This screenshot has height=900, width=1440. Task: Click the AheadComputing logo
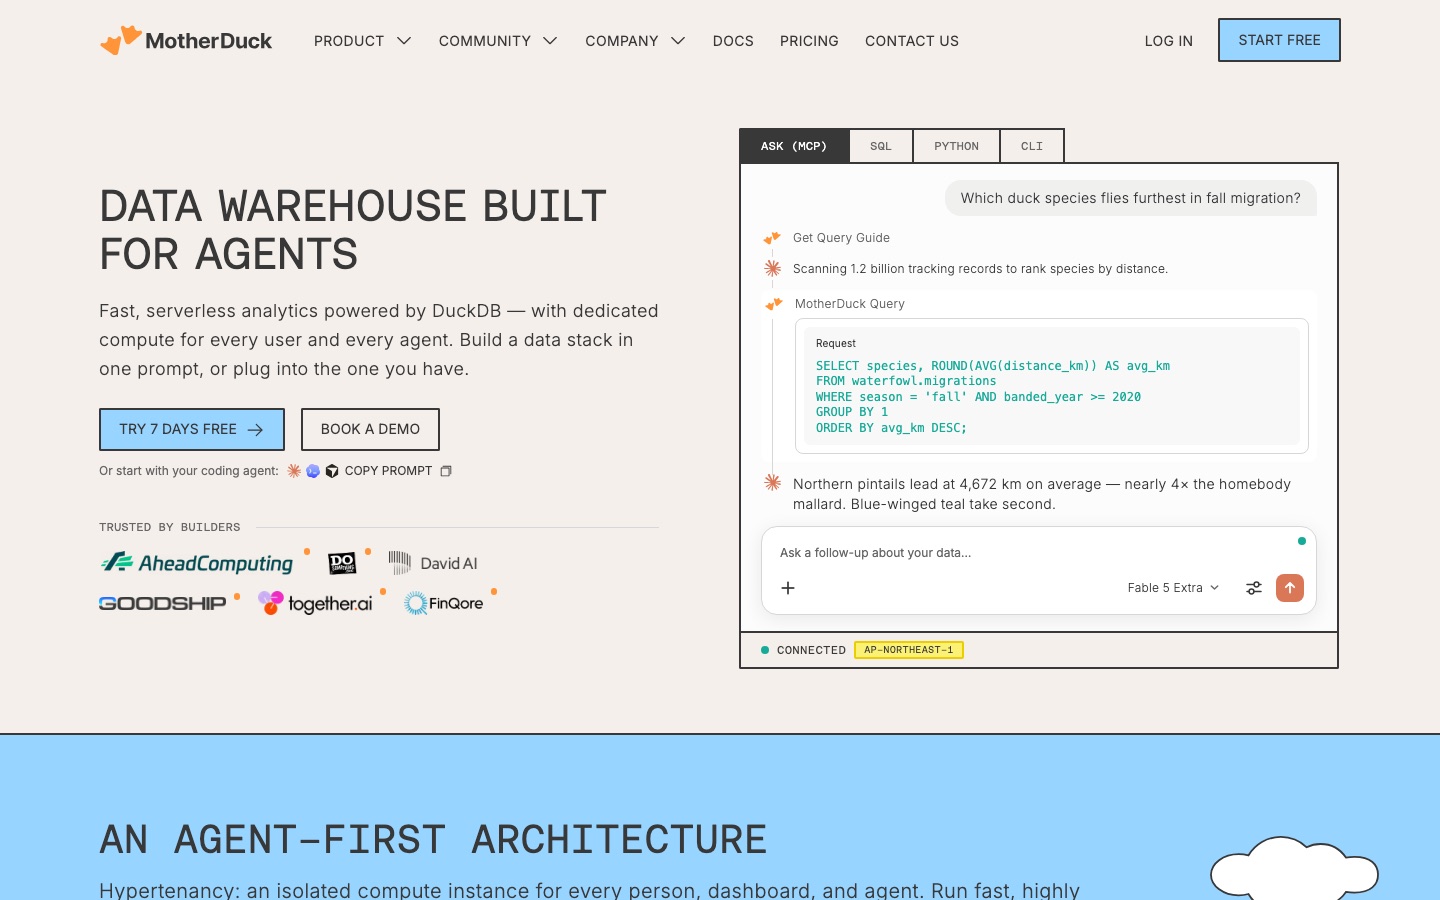click(x=197, y=563)
